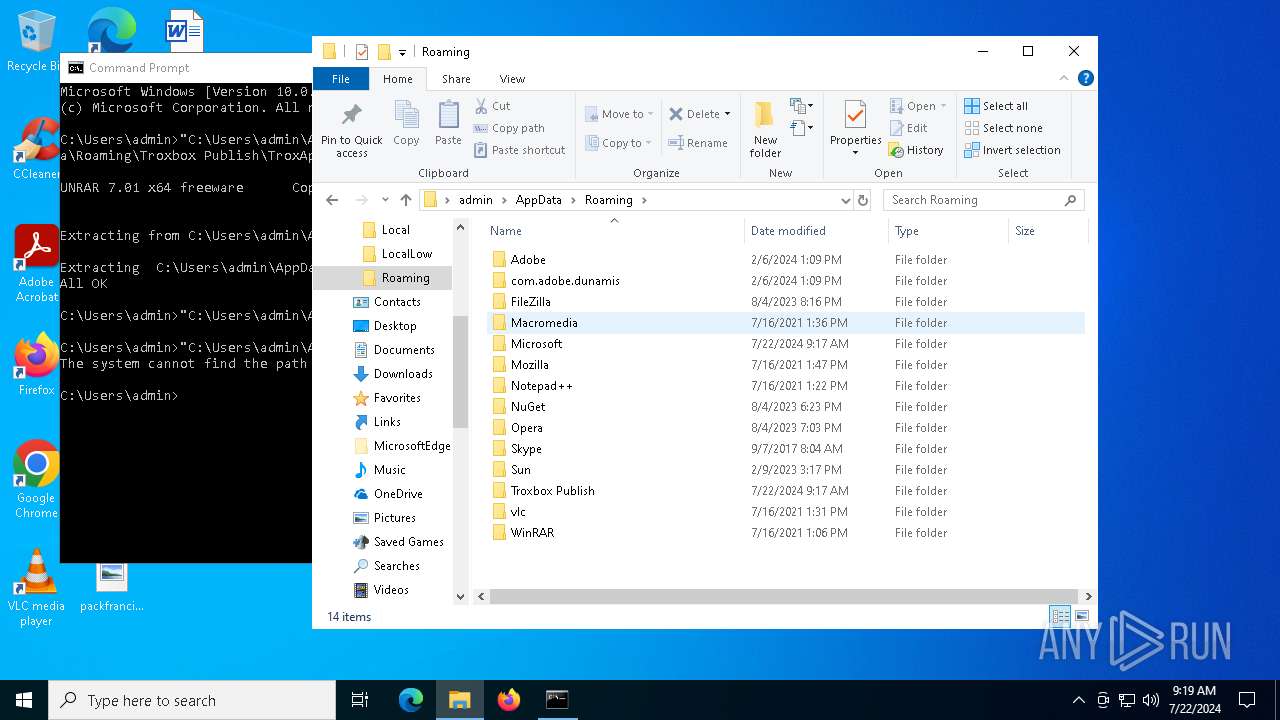Click the Search Roaming input field
The width and height of the screenshot is (1280, 720).
pos(983,200)
